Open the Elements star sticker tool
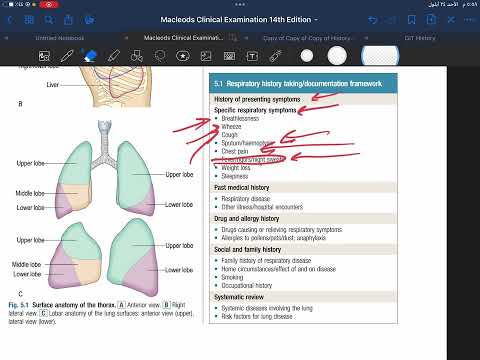The image size is (480, 360). pos(183,56)
